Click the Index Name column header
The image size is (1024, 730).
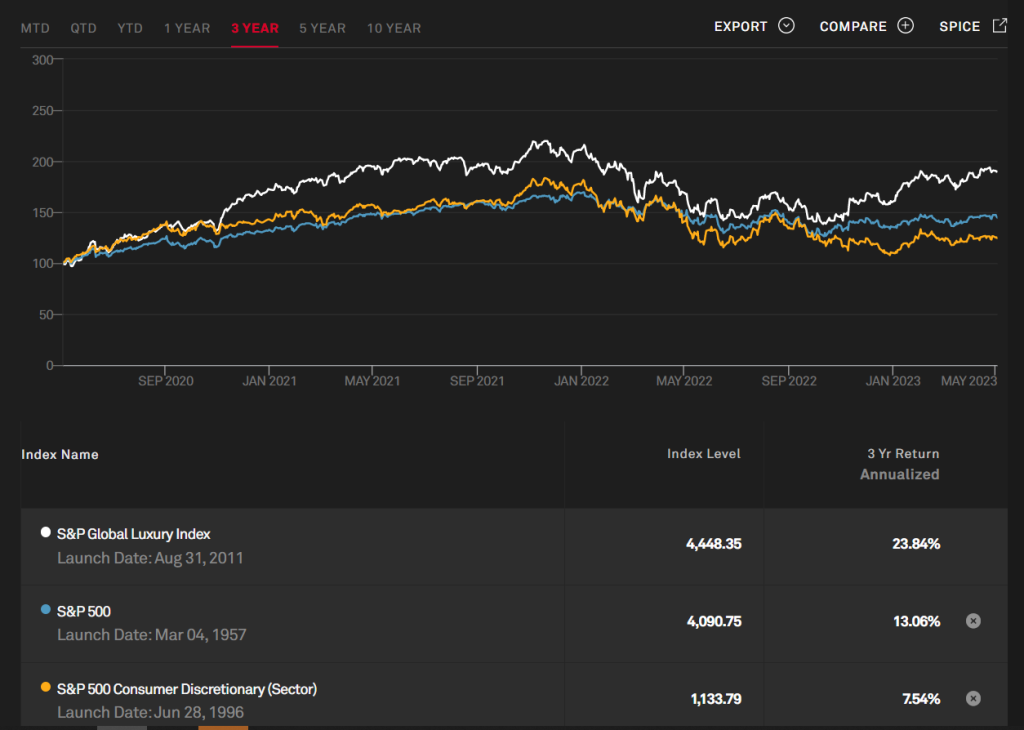59,454
